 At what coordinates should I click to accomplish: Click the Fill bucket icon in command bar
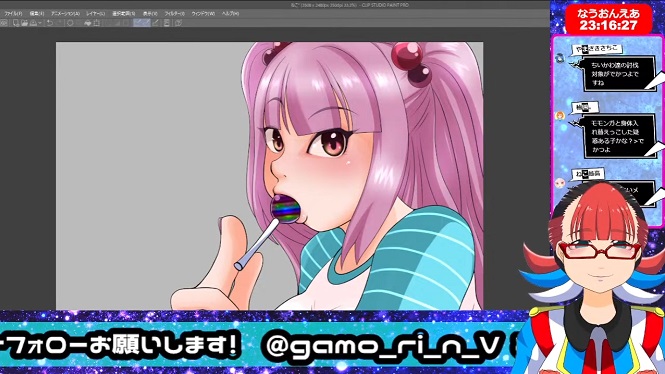[88, 23]
